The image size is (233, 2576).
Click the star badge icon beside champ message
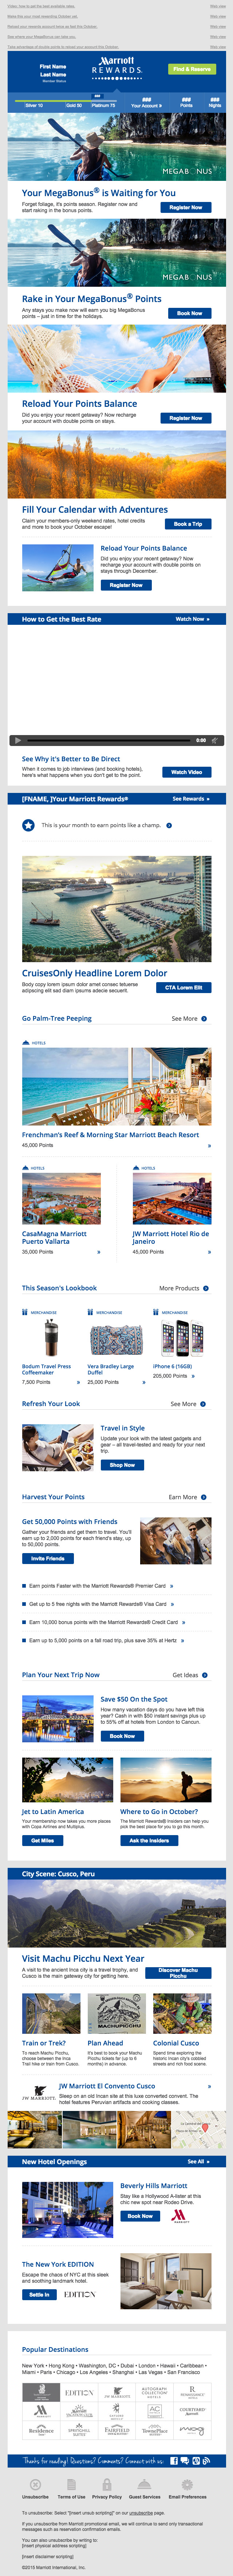[29, 825]
